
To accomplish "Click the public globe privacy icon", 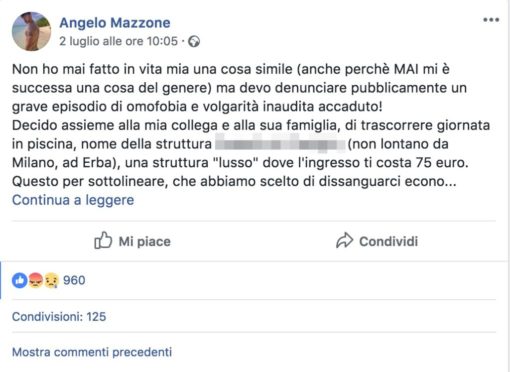I will (x=194, y=42).
